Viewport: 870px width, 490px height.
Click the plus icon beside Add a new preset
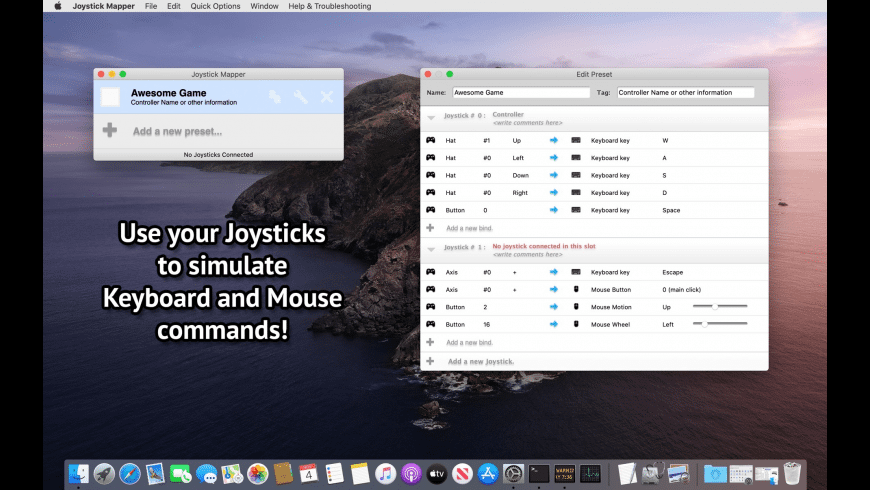coord(110,130)
